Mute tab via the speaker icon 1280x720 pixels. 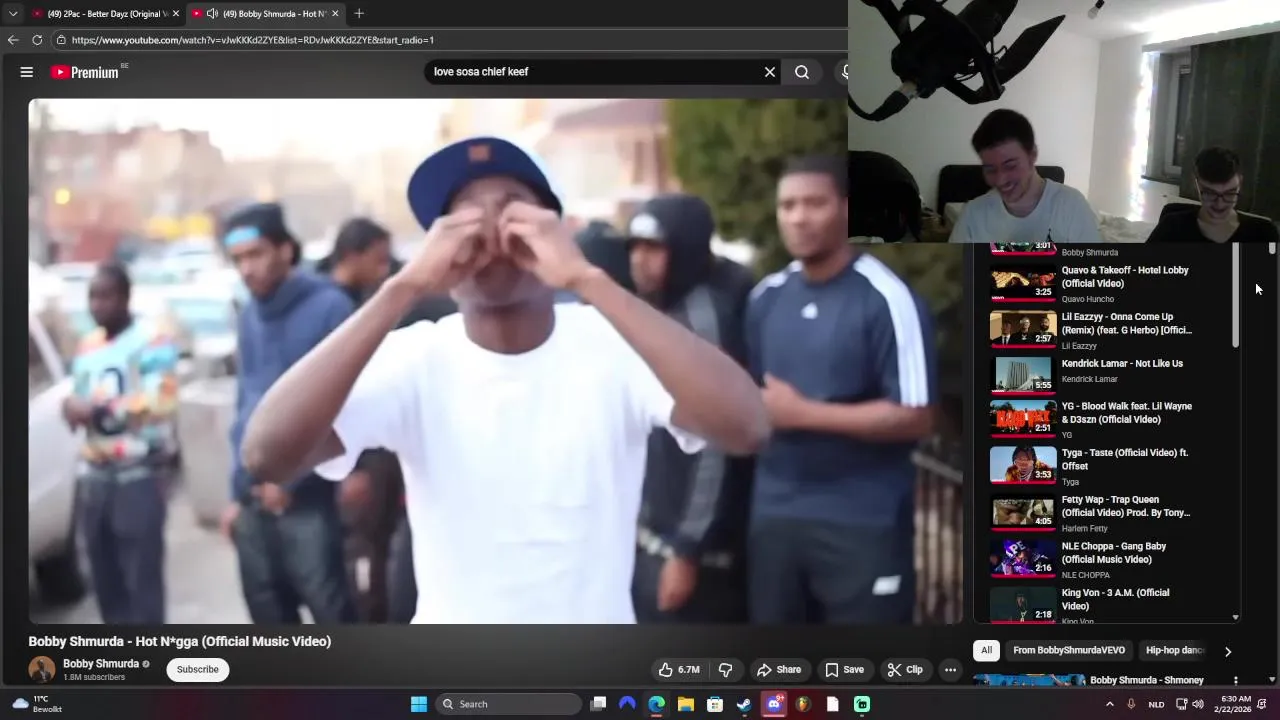pos(212,14)
